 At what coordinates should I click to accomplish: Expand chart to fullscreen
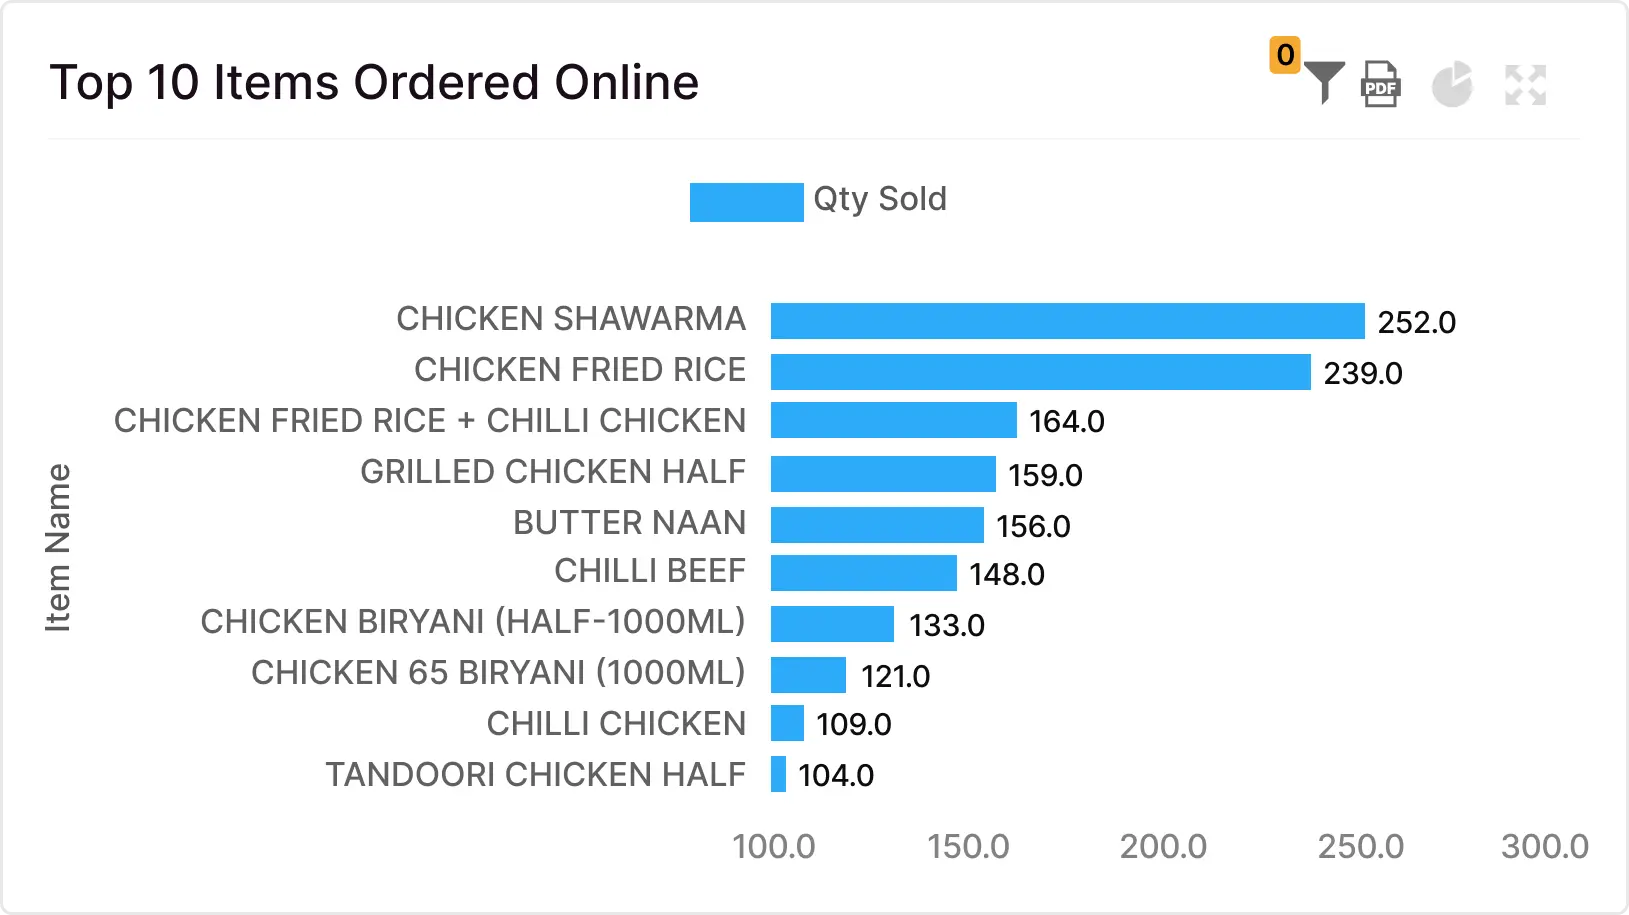pos(1525,85)
